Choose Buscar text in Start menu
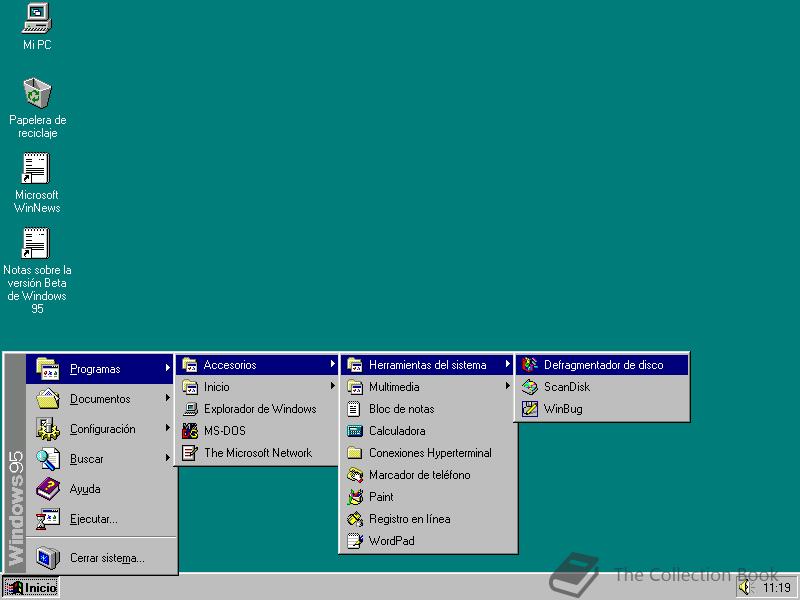 click(x=87, y=459)
